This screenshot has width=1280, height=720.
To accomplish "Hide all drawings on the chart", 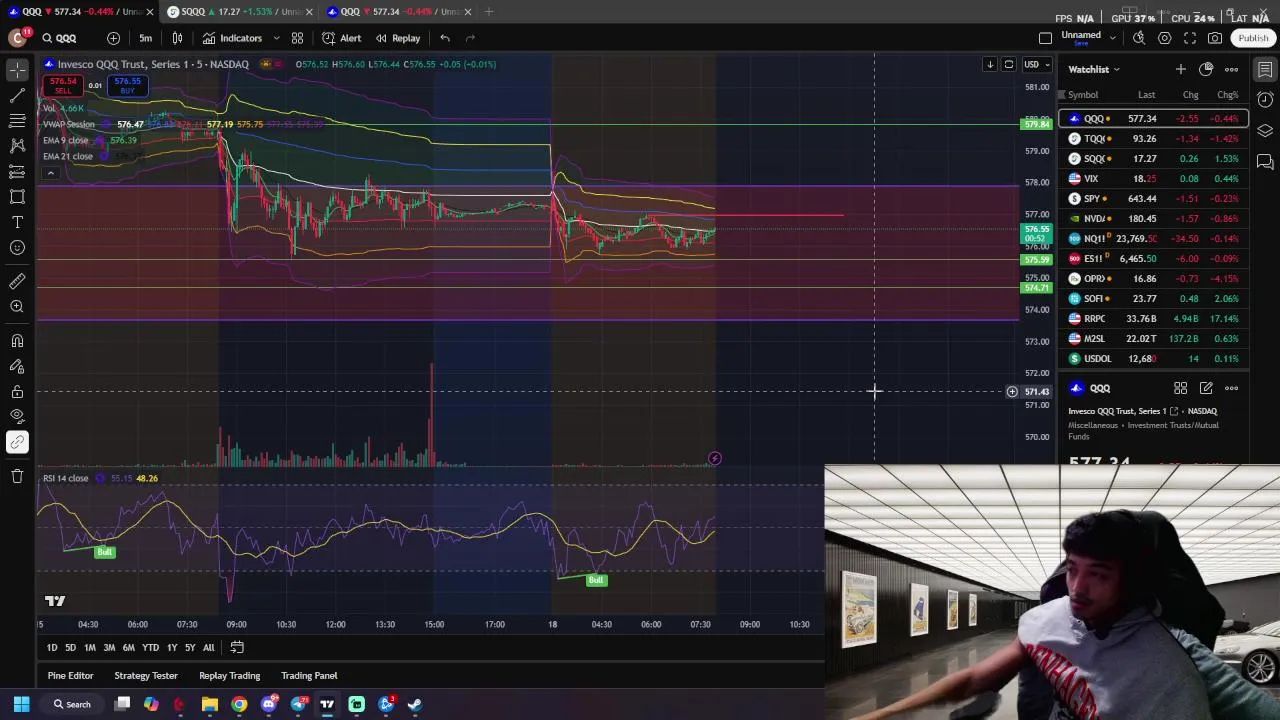I will point(17,416).
